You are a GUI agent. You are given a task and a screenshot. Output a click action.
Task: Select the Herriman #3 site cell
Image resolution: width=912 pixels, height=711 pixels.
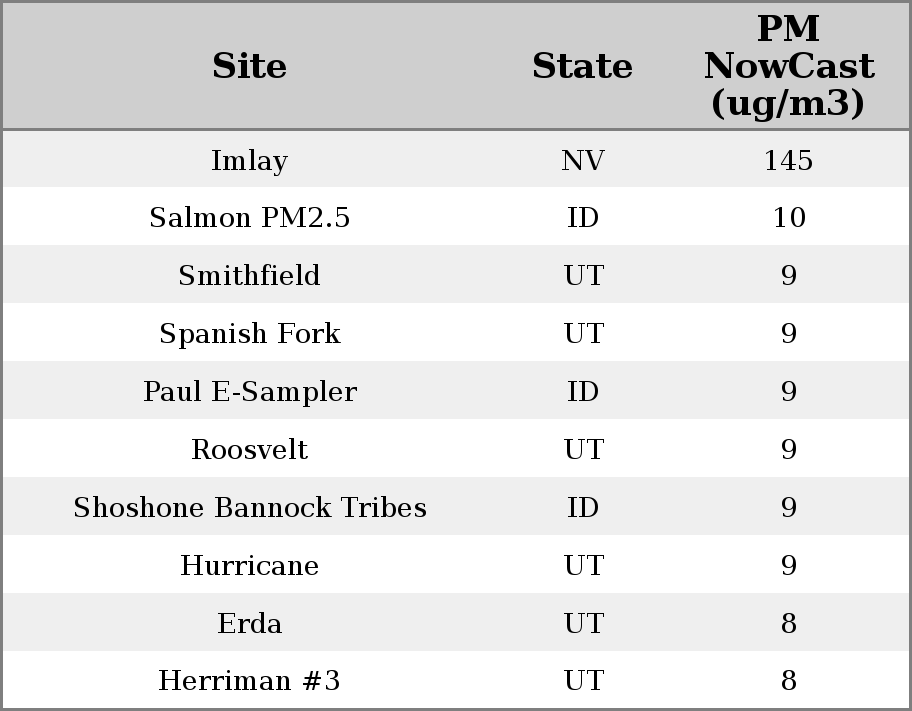pos(250,681)
